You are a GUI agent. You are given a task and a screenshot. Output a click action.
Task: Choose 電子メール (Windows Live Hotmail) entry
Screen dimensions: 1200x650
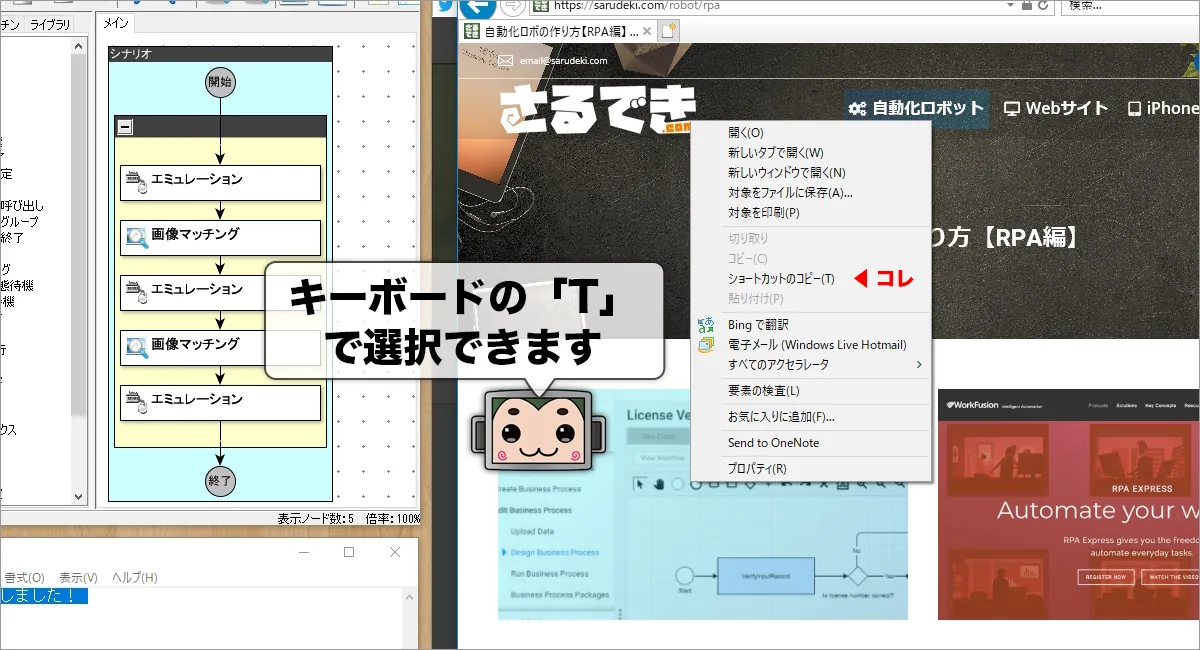click(811, 345)
